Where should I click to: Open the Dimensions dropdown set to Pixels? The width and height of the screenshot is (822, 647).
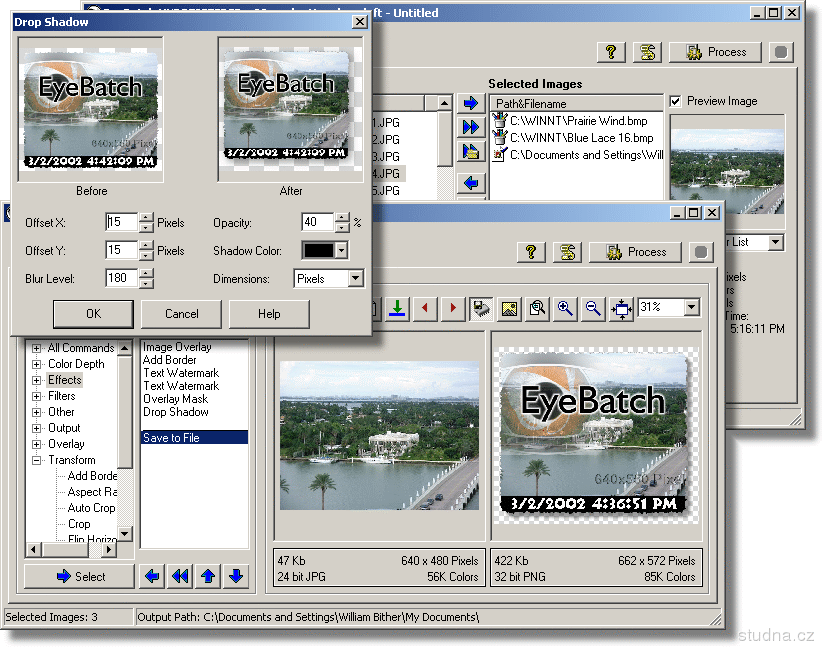[355, 279]
